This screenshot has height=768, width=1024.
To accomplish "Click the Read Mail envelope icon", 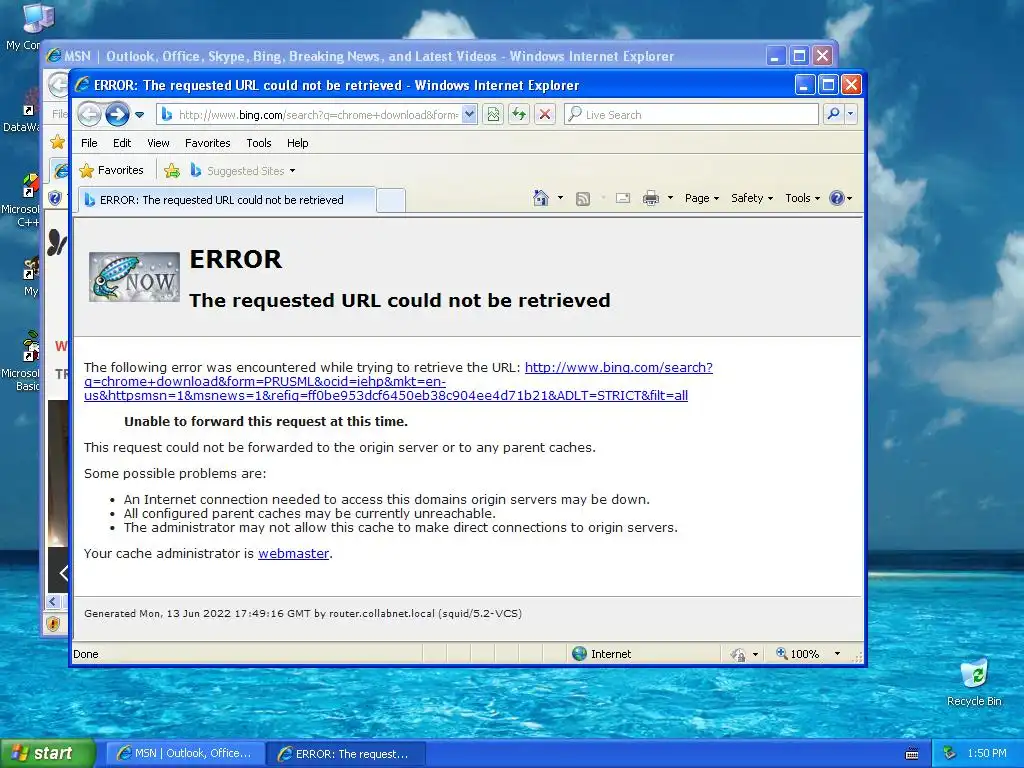I will pos(623,198).
